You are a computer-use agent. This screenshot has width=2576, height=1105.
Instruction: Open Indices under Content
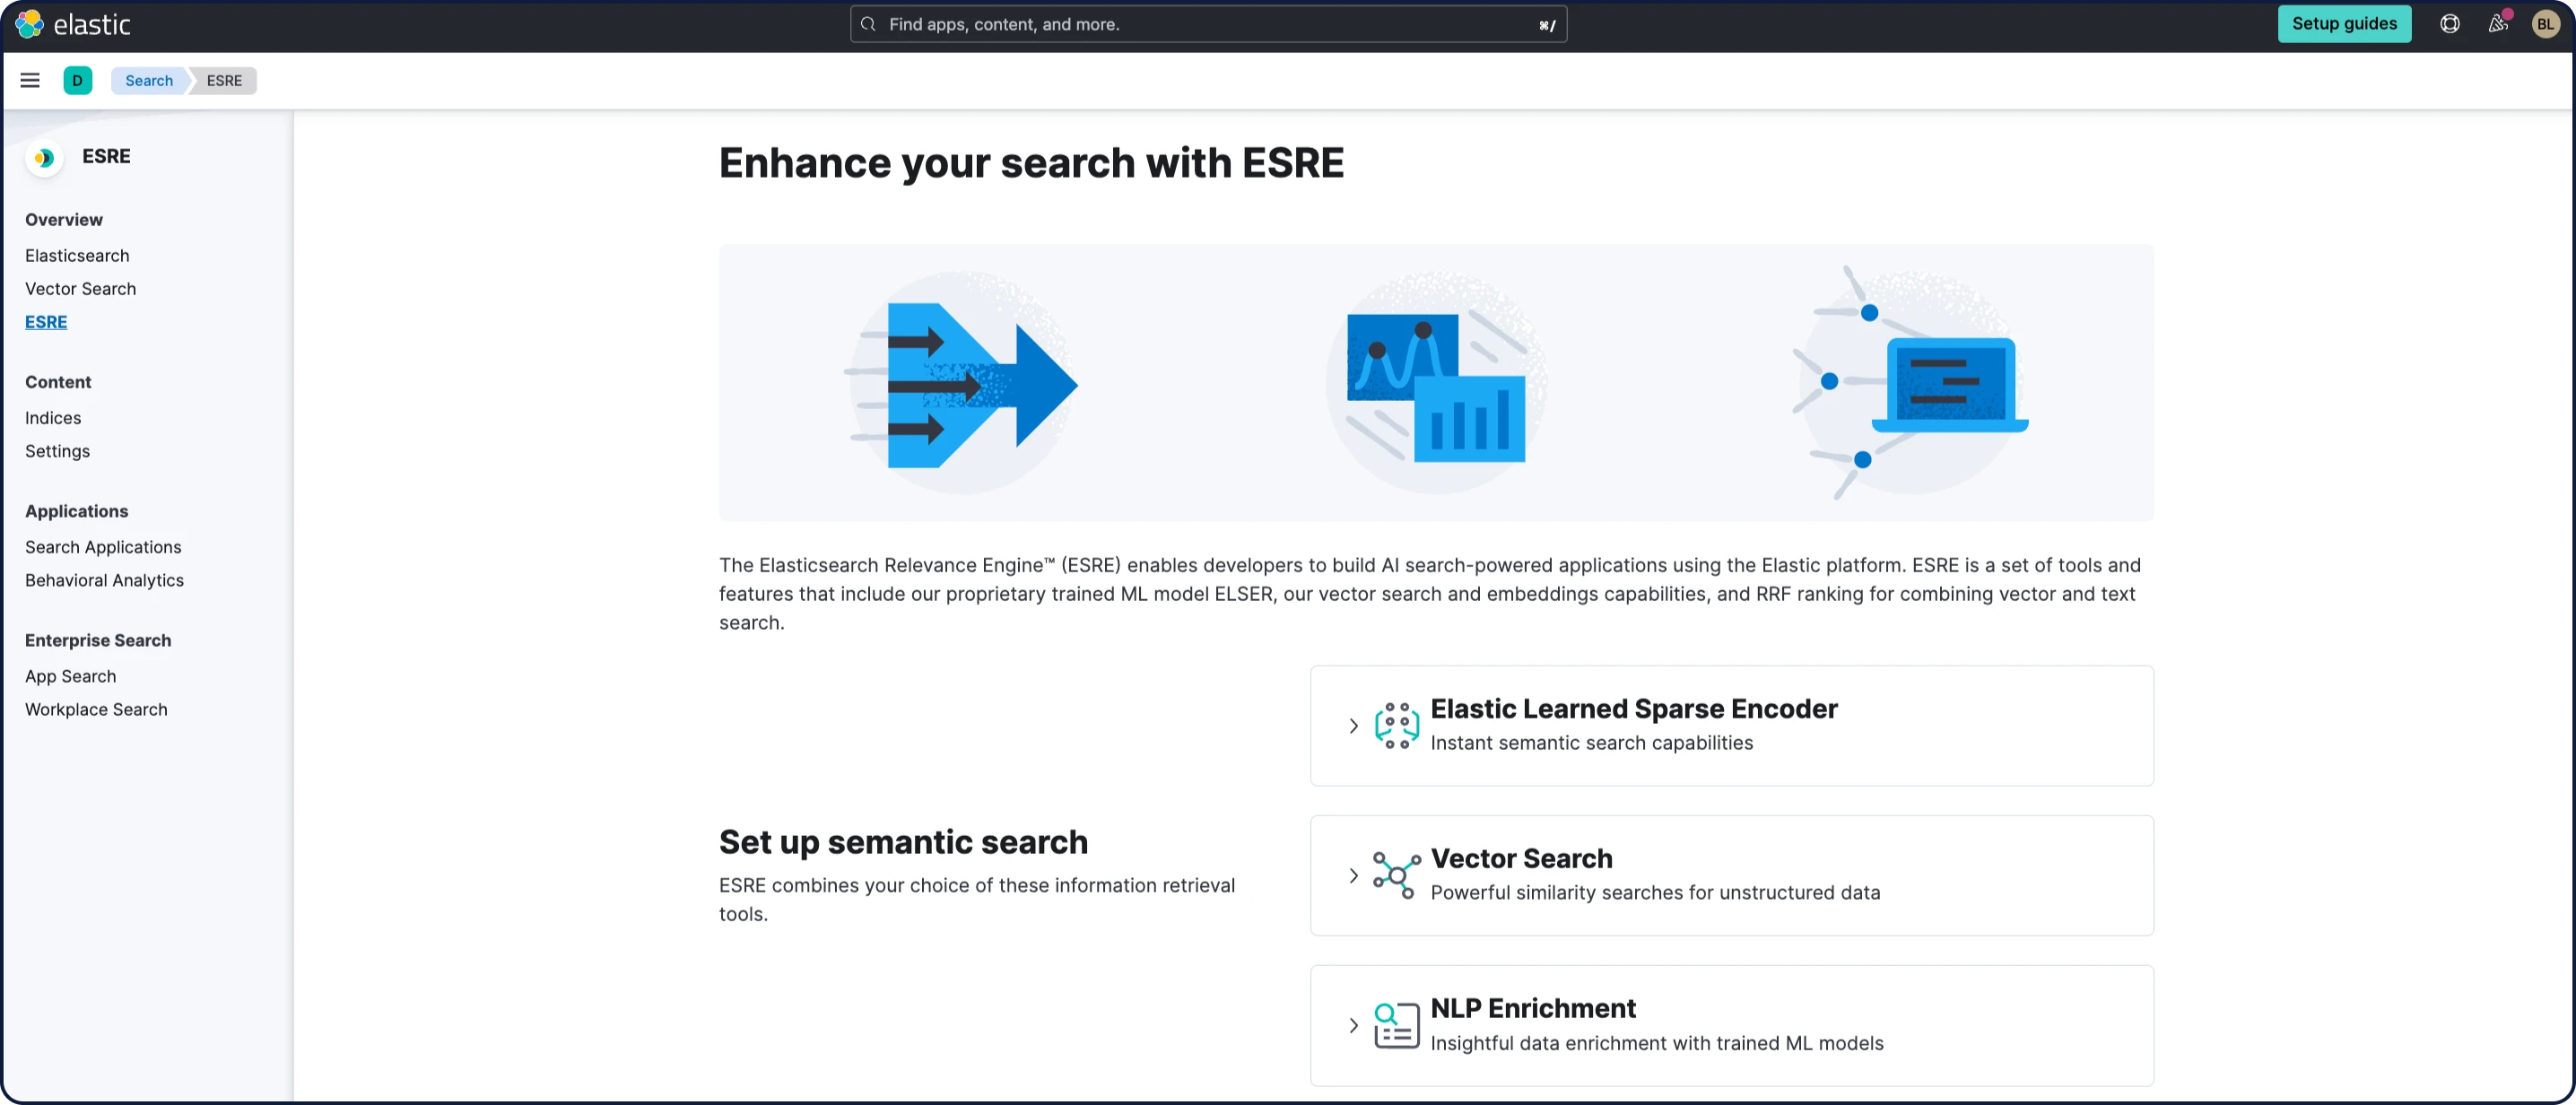click(x=53, y=418)
